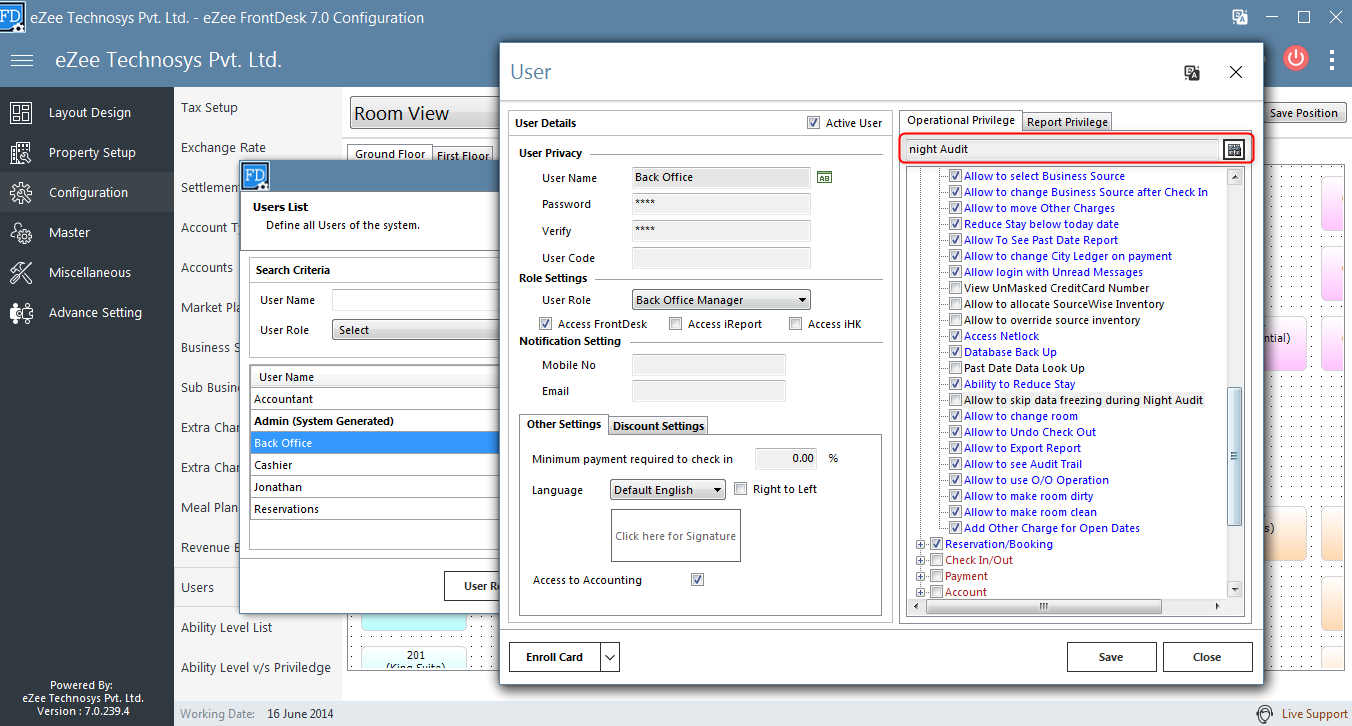Image resolution: width=1352 pixels, height=726 pixels.
Task: Switch to the Report Privilege tab
Action: [1068, 122]
